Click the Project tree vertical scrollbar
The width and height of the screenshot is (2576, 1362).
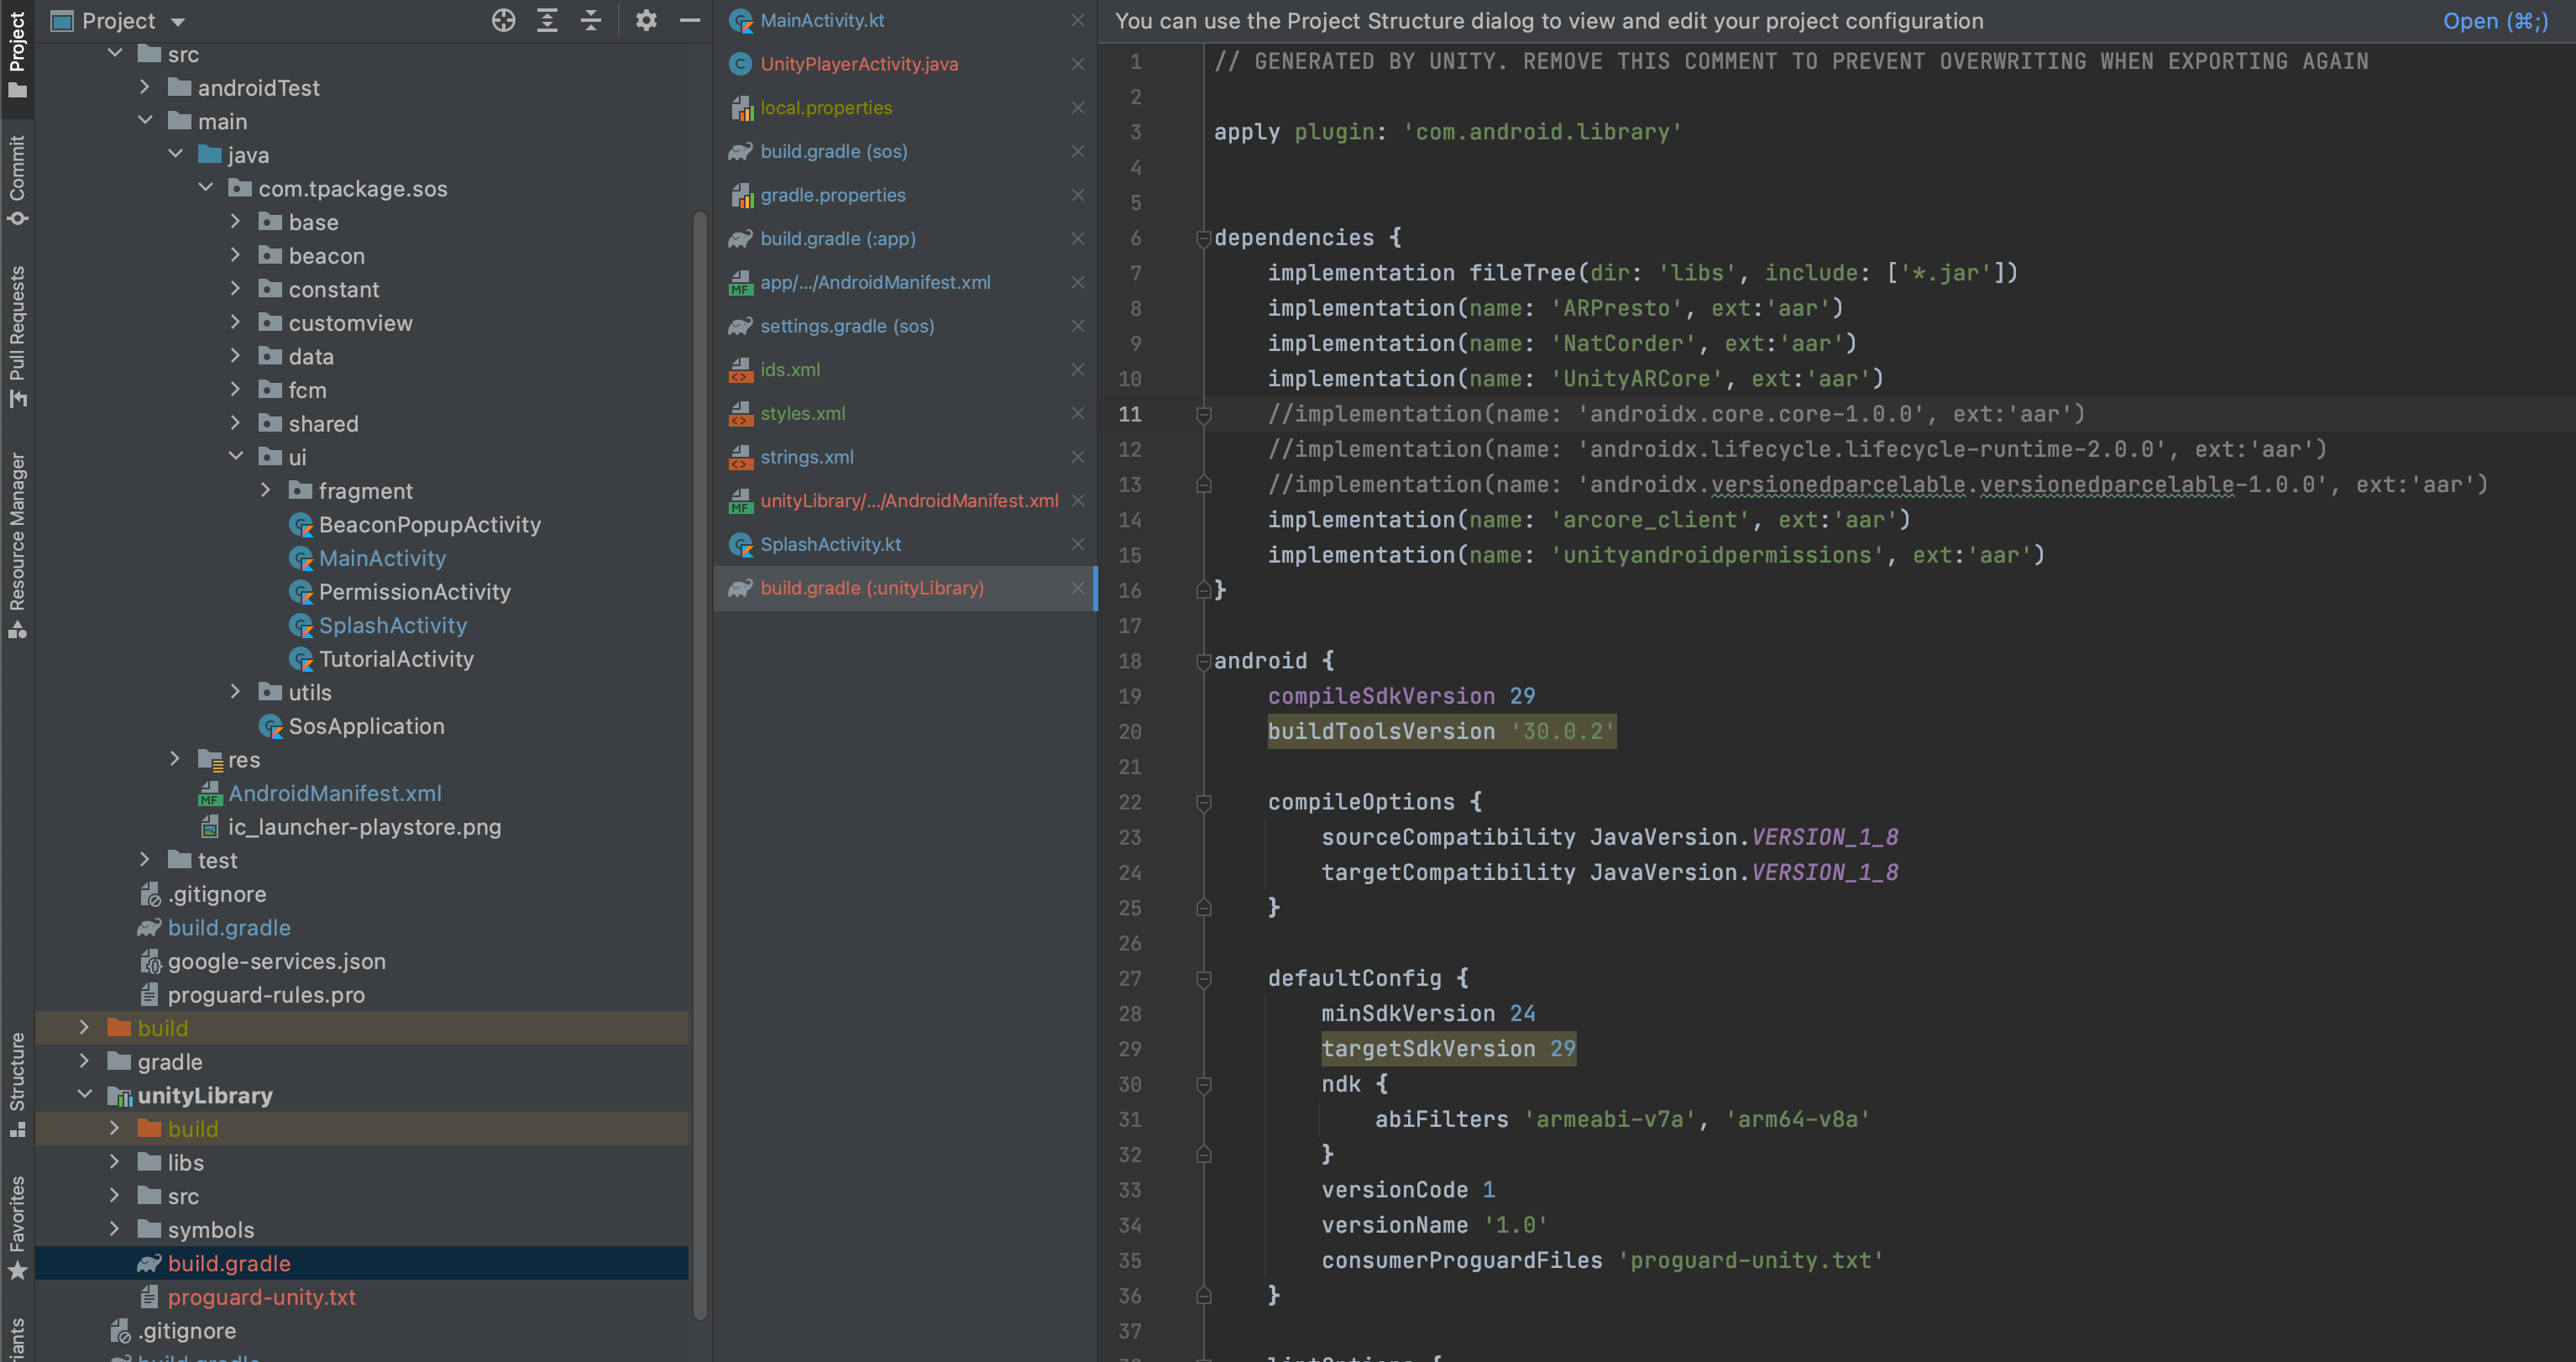(700, 760)
